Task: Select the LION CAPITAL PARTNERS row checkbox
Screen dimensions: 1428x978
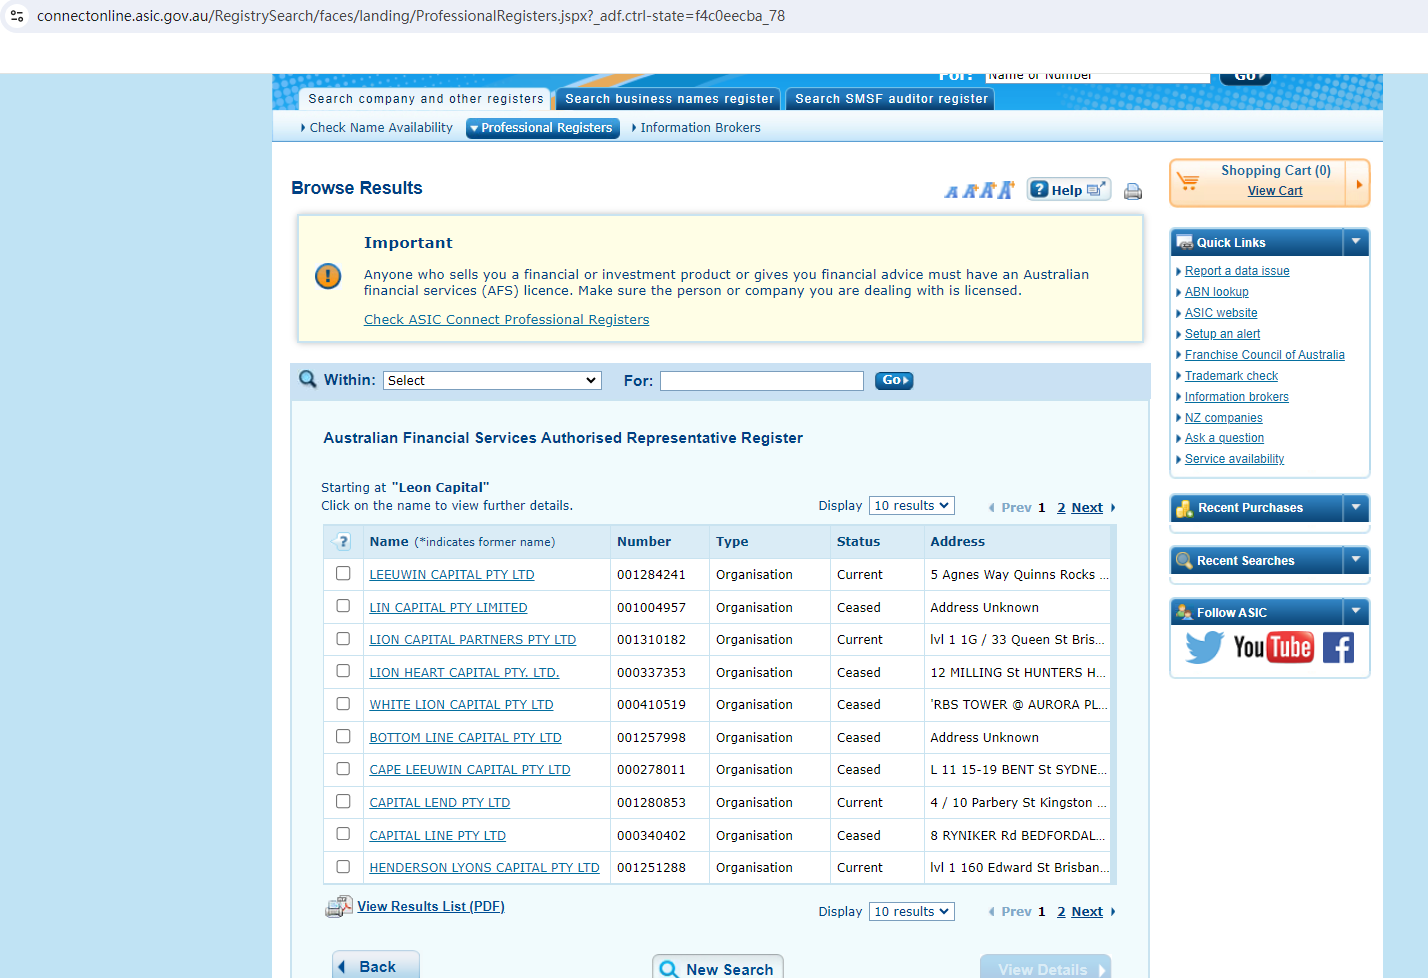Action: pyautogui.click(x=343, y=639)
